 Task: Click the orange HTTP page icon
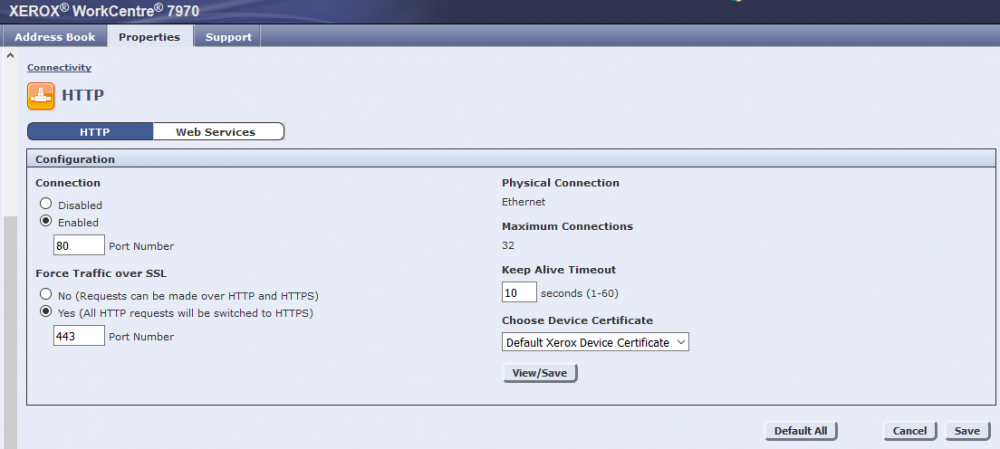coord(41,96)
